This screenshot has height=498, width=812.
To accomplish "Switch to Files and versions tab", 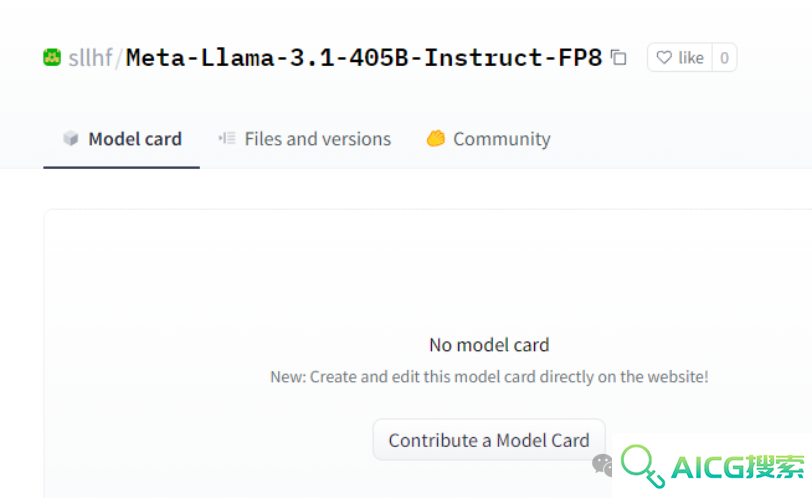I will (x=304, y=139).
